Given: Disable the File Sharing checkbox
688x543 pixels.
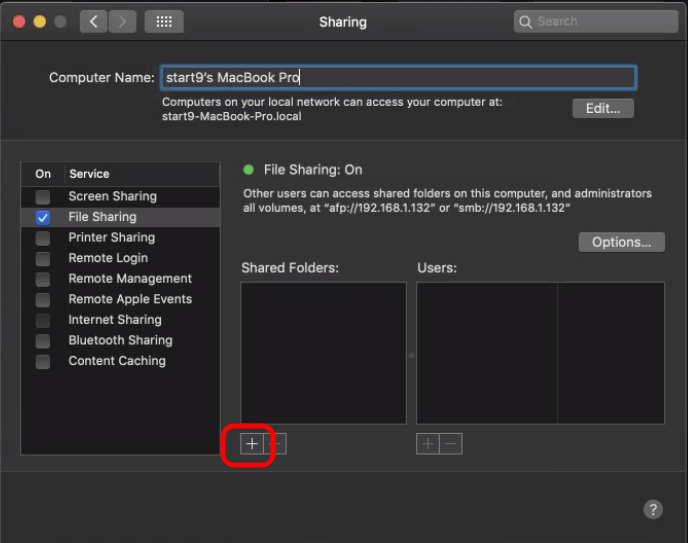Looking at the screenshot, I should coord(43,217).
